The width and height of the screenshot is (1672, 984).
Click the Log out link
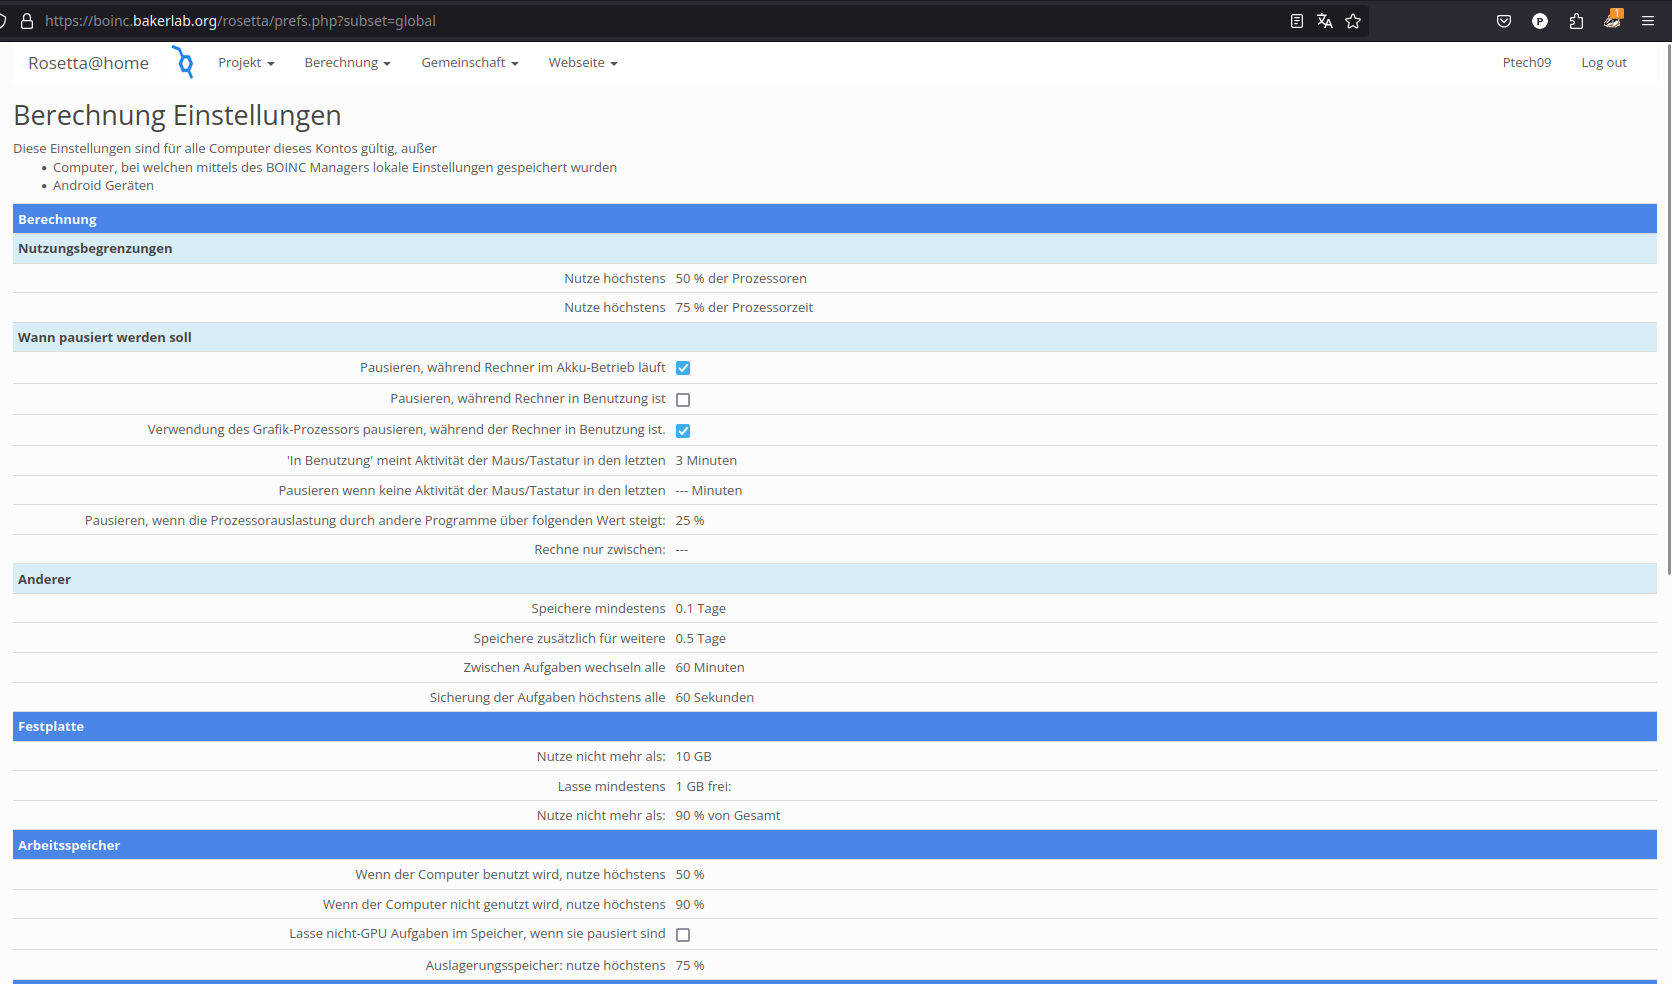[1603, 63]
